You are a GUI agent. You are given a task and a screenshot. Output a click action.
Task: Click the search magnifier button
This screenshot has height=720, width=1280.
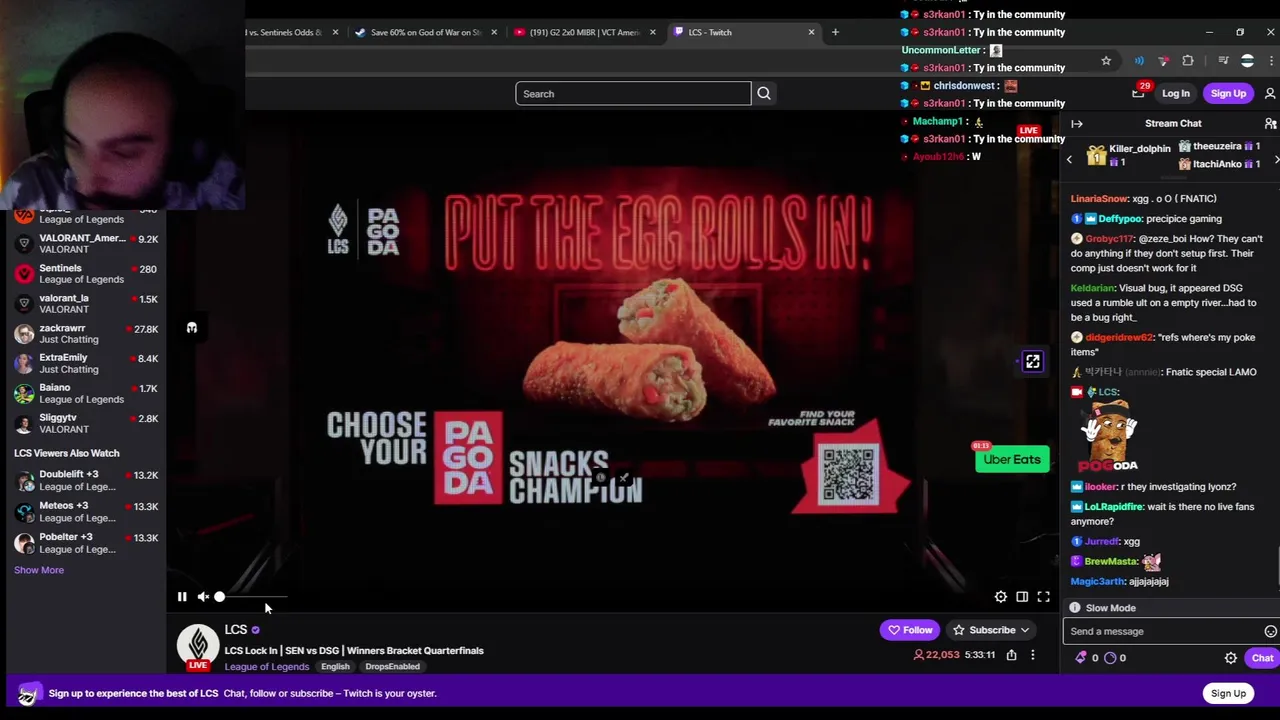pos(764,94)
